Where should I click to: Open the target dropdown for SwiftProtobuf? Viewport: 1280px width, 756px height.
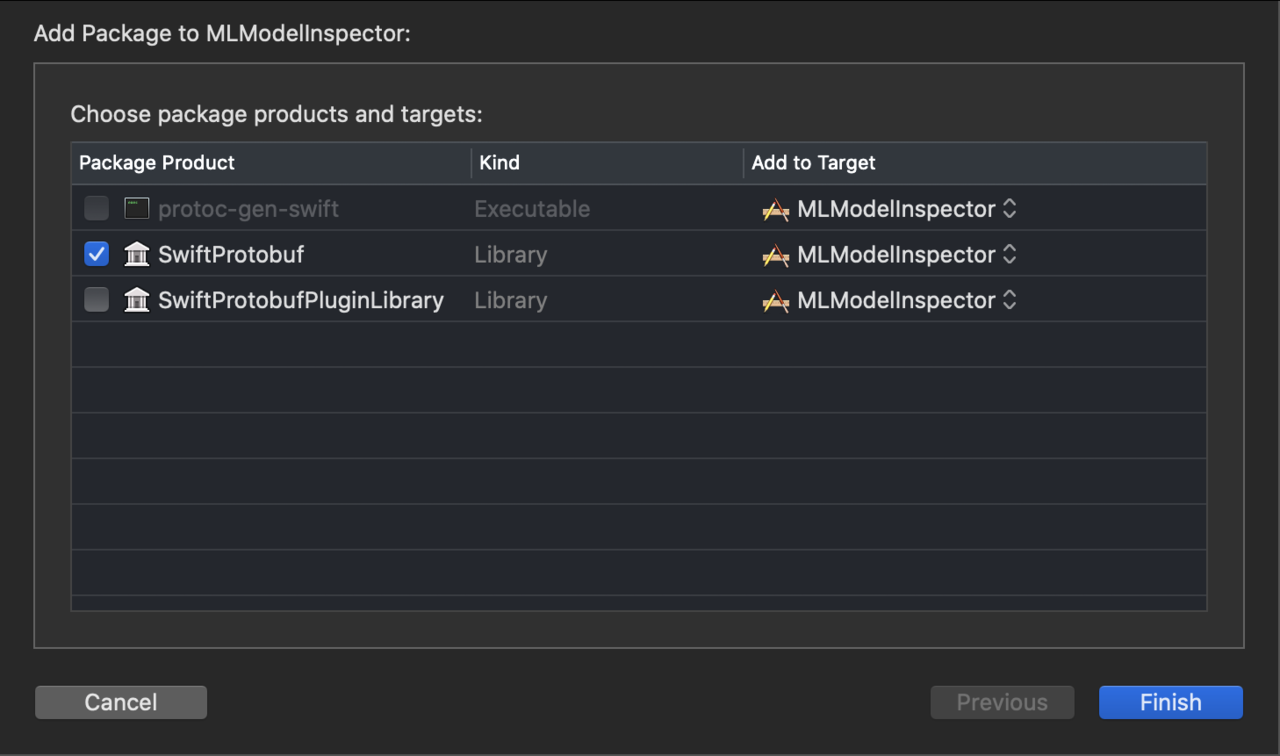pos(1009,254)
